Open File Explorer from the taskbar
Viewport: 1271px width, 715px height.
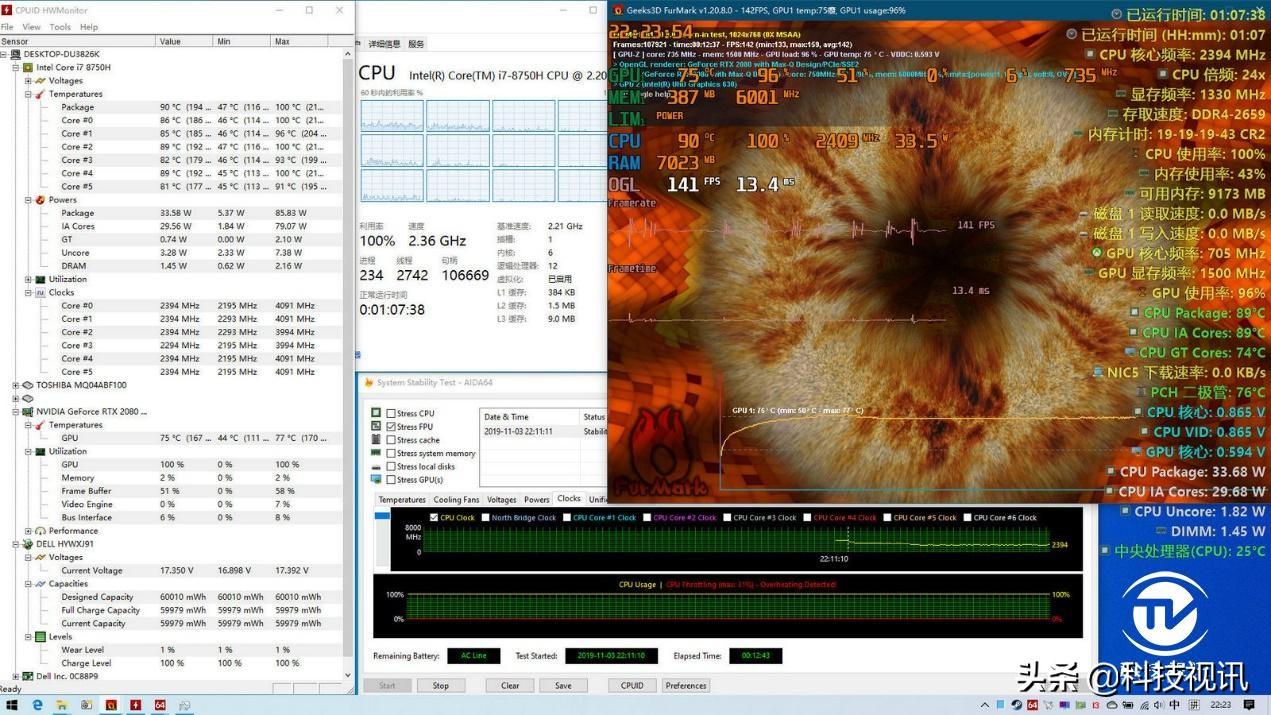(62, 705)
